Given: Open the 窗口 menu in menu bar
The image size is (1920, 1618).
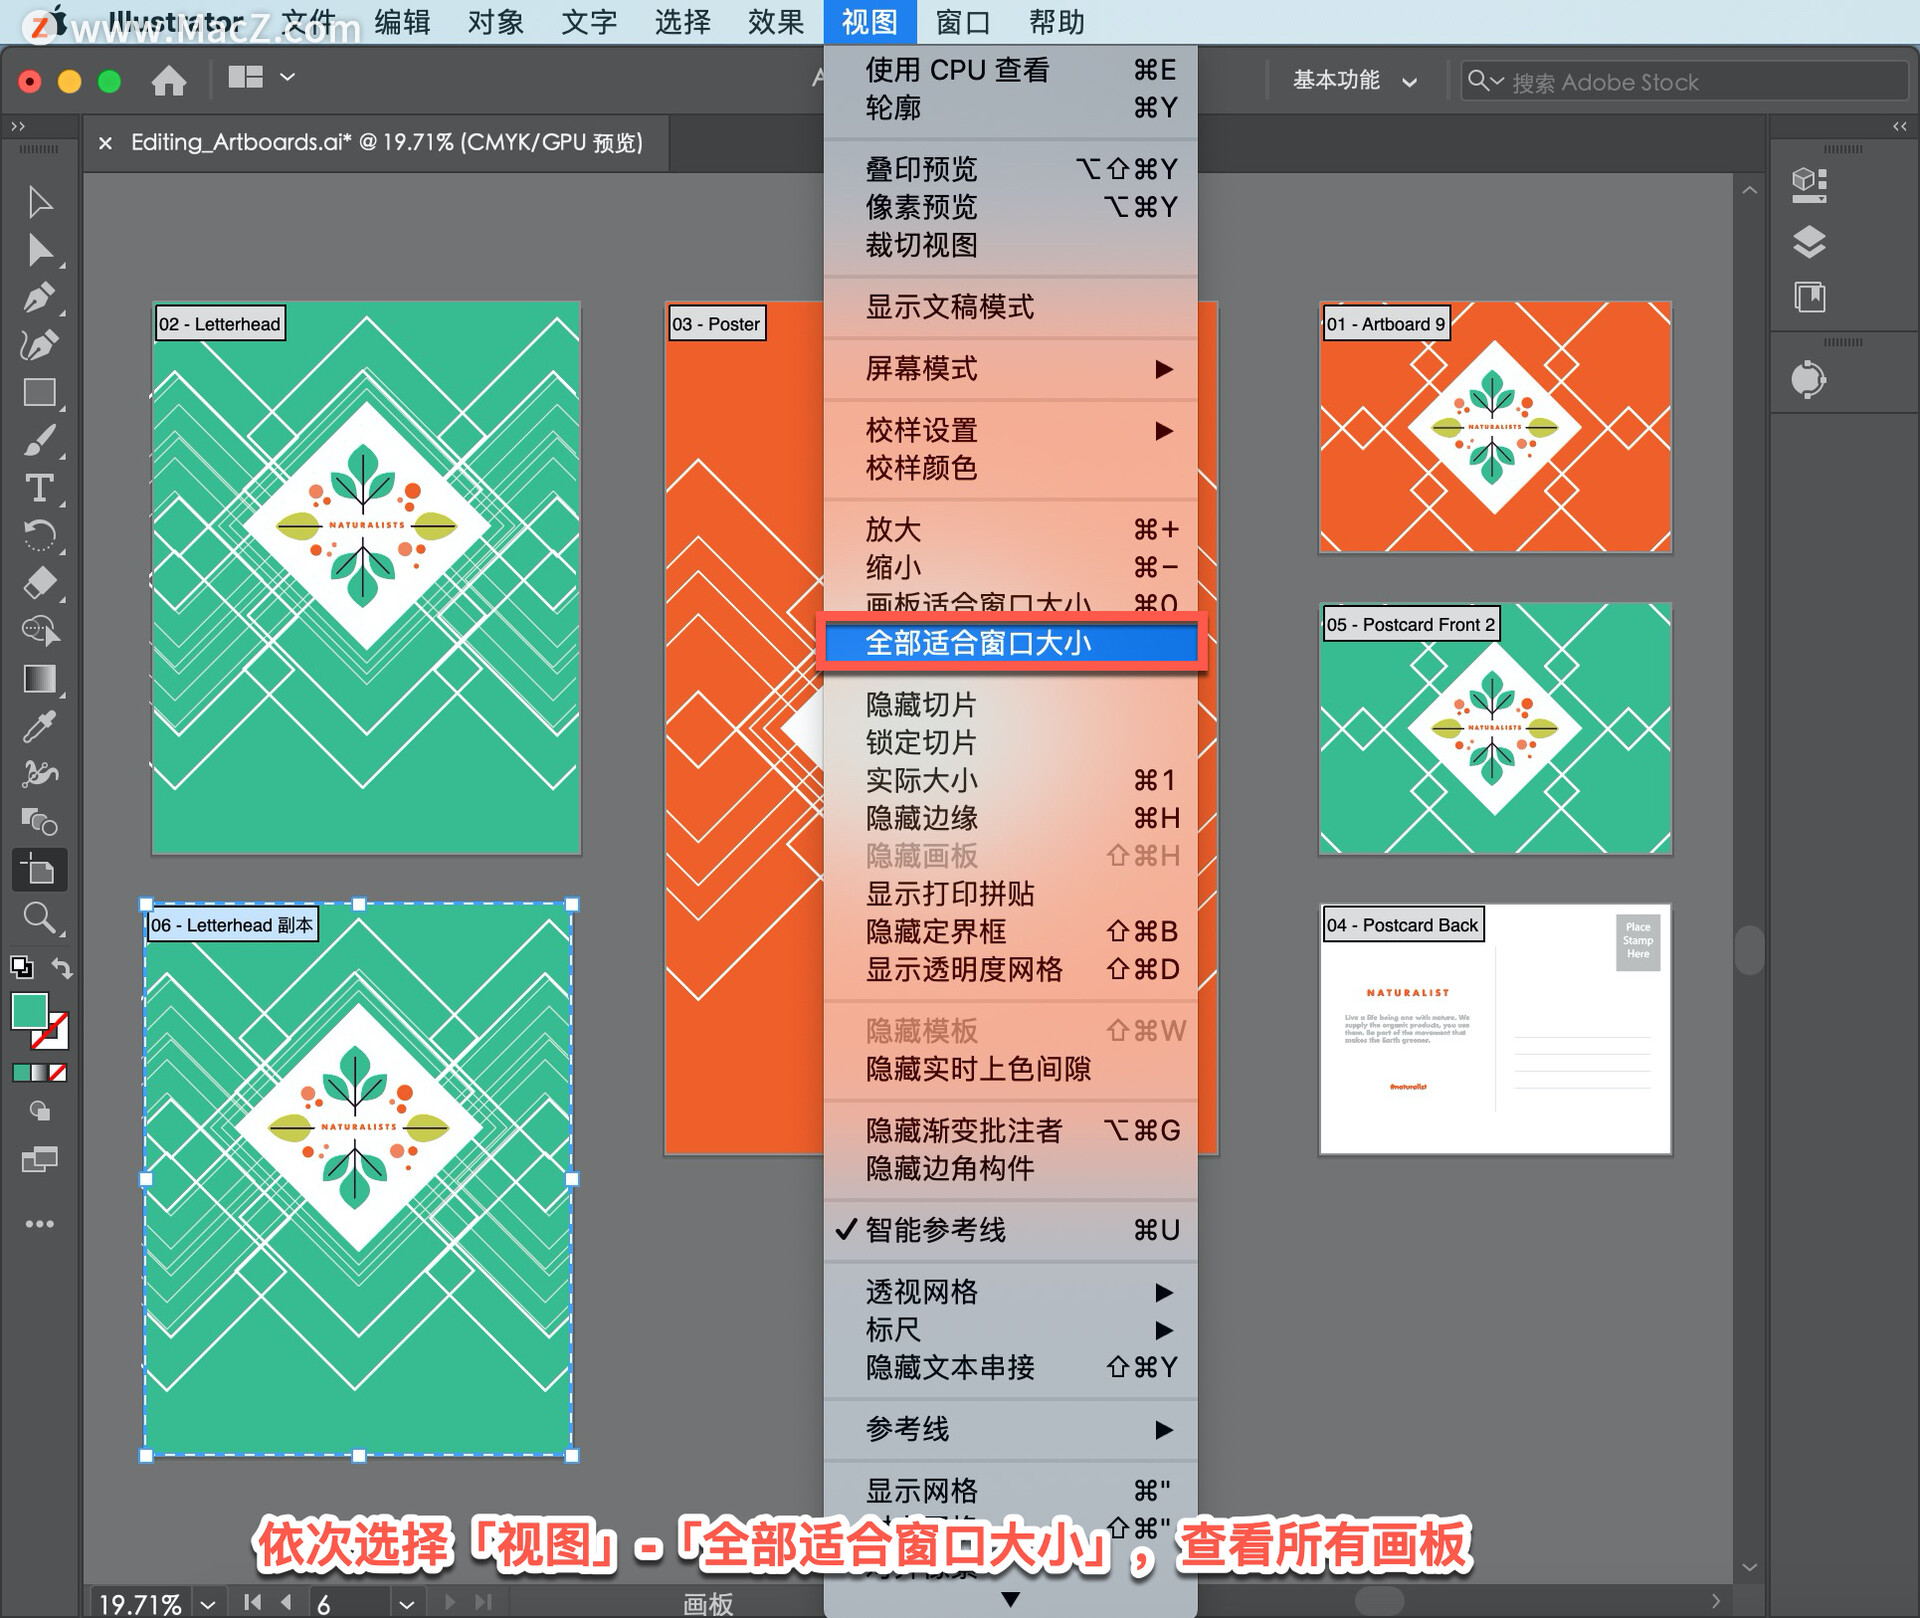Looking at the screenshot, I should [962, 22].
